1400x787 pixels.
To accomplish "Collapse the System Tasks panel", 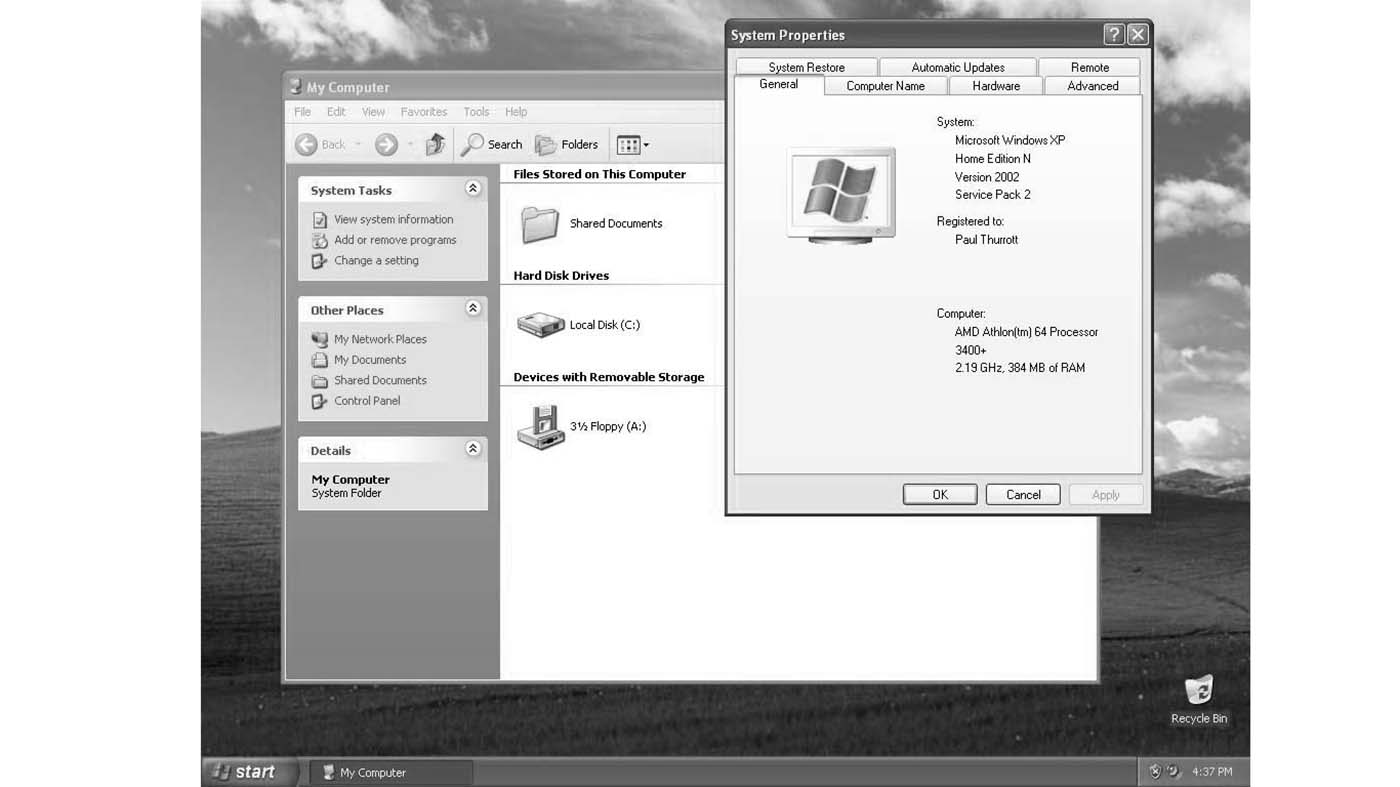I will [473, 189].
